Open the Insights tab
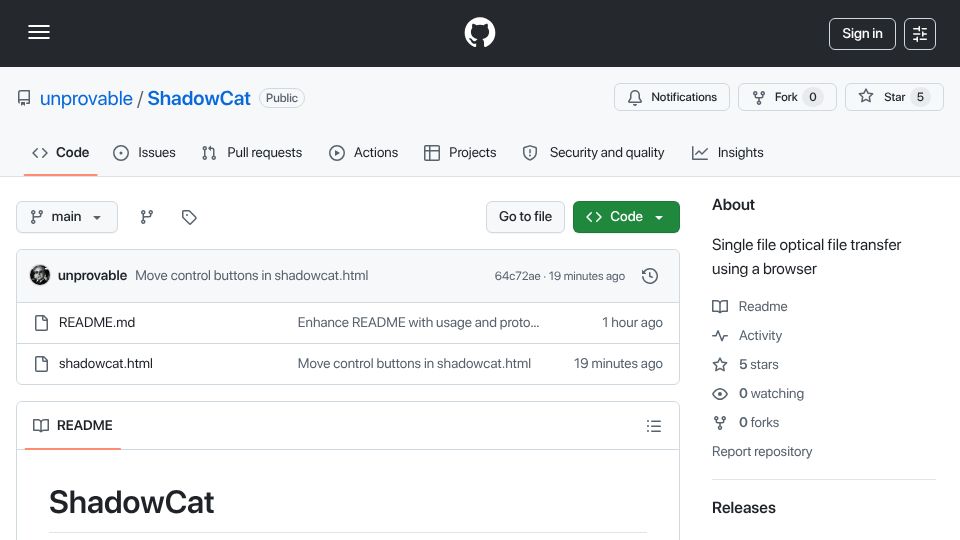Screen dimensions: 960x540 728,152
